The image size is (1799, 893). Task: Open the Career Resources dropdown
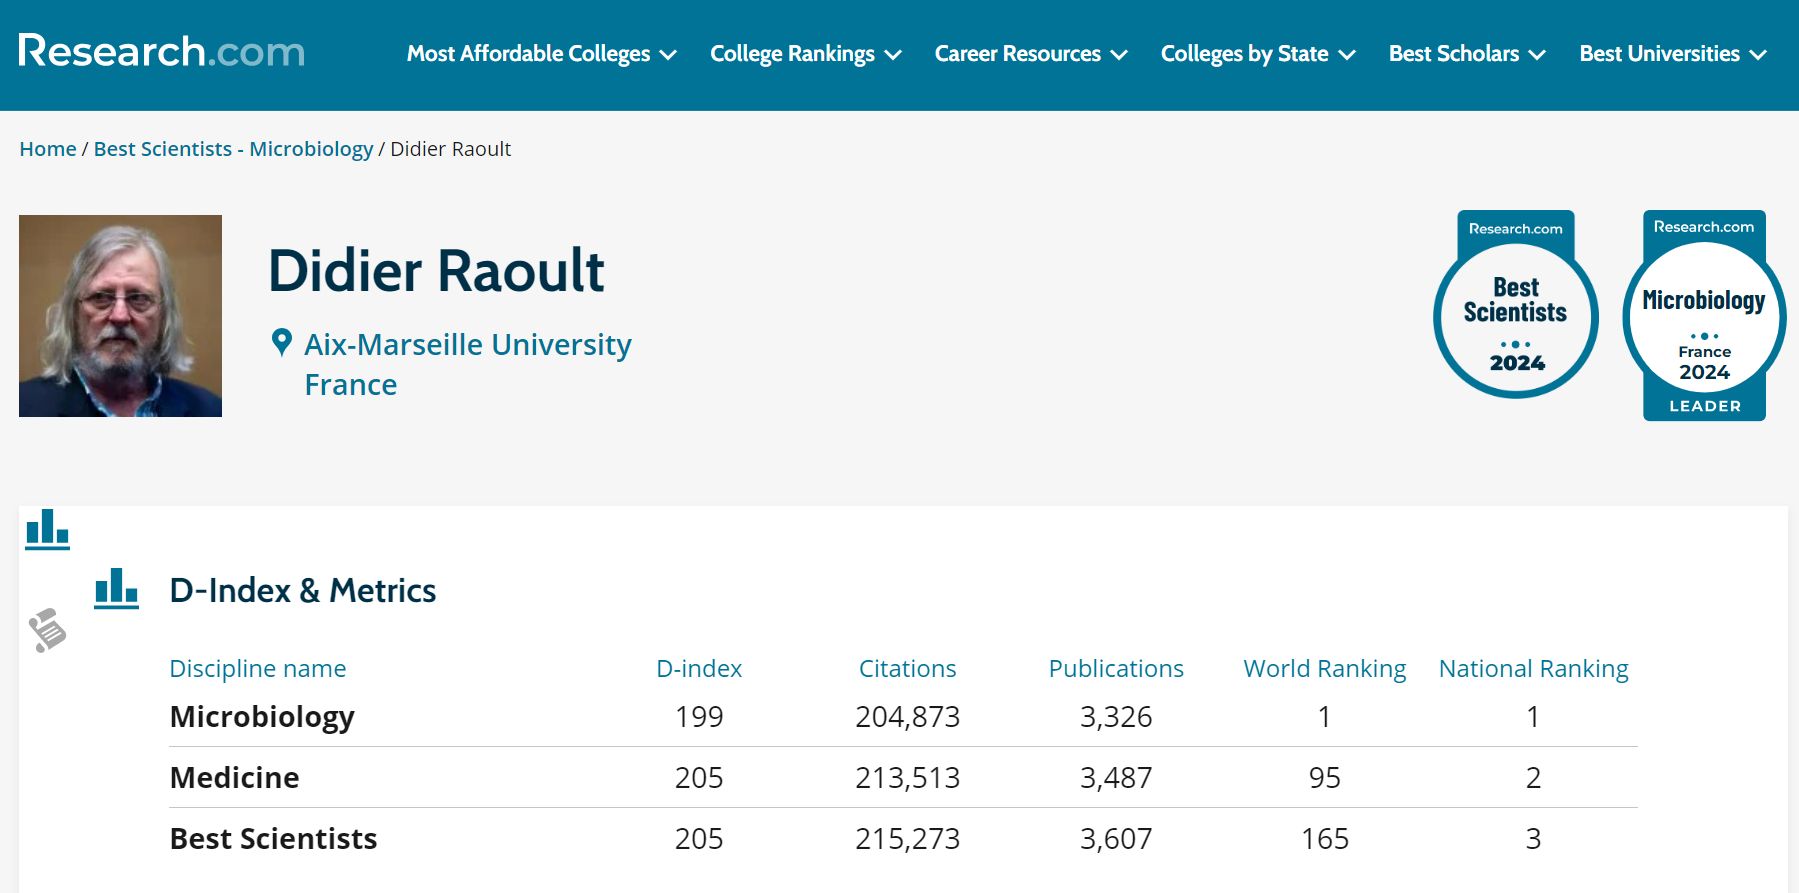click(x=1030, y=54)
